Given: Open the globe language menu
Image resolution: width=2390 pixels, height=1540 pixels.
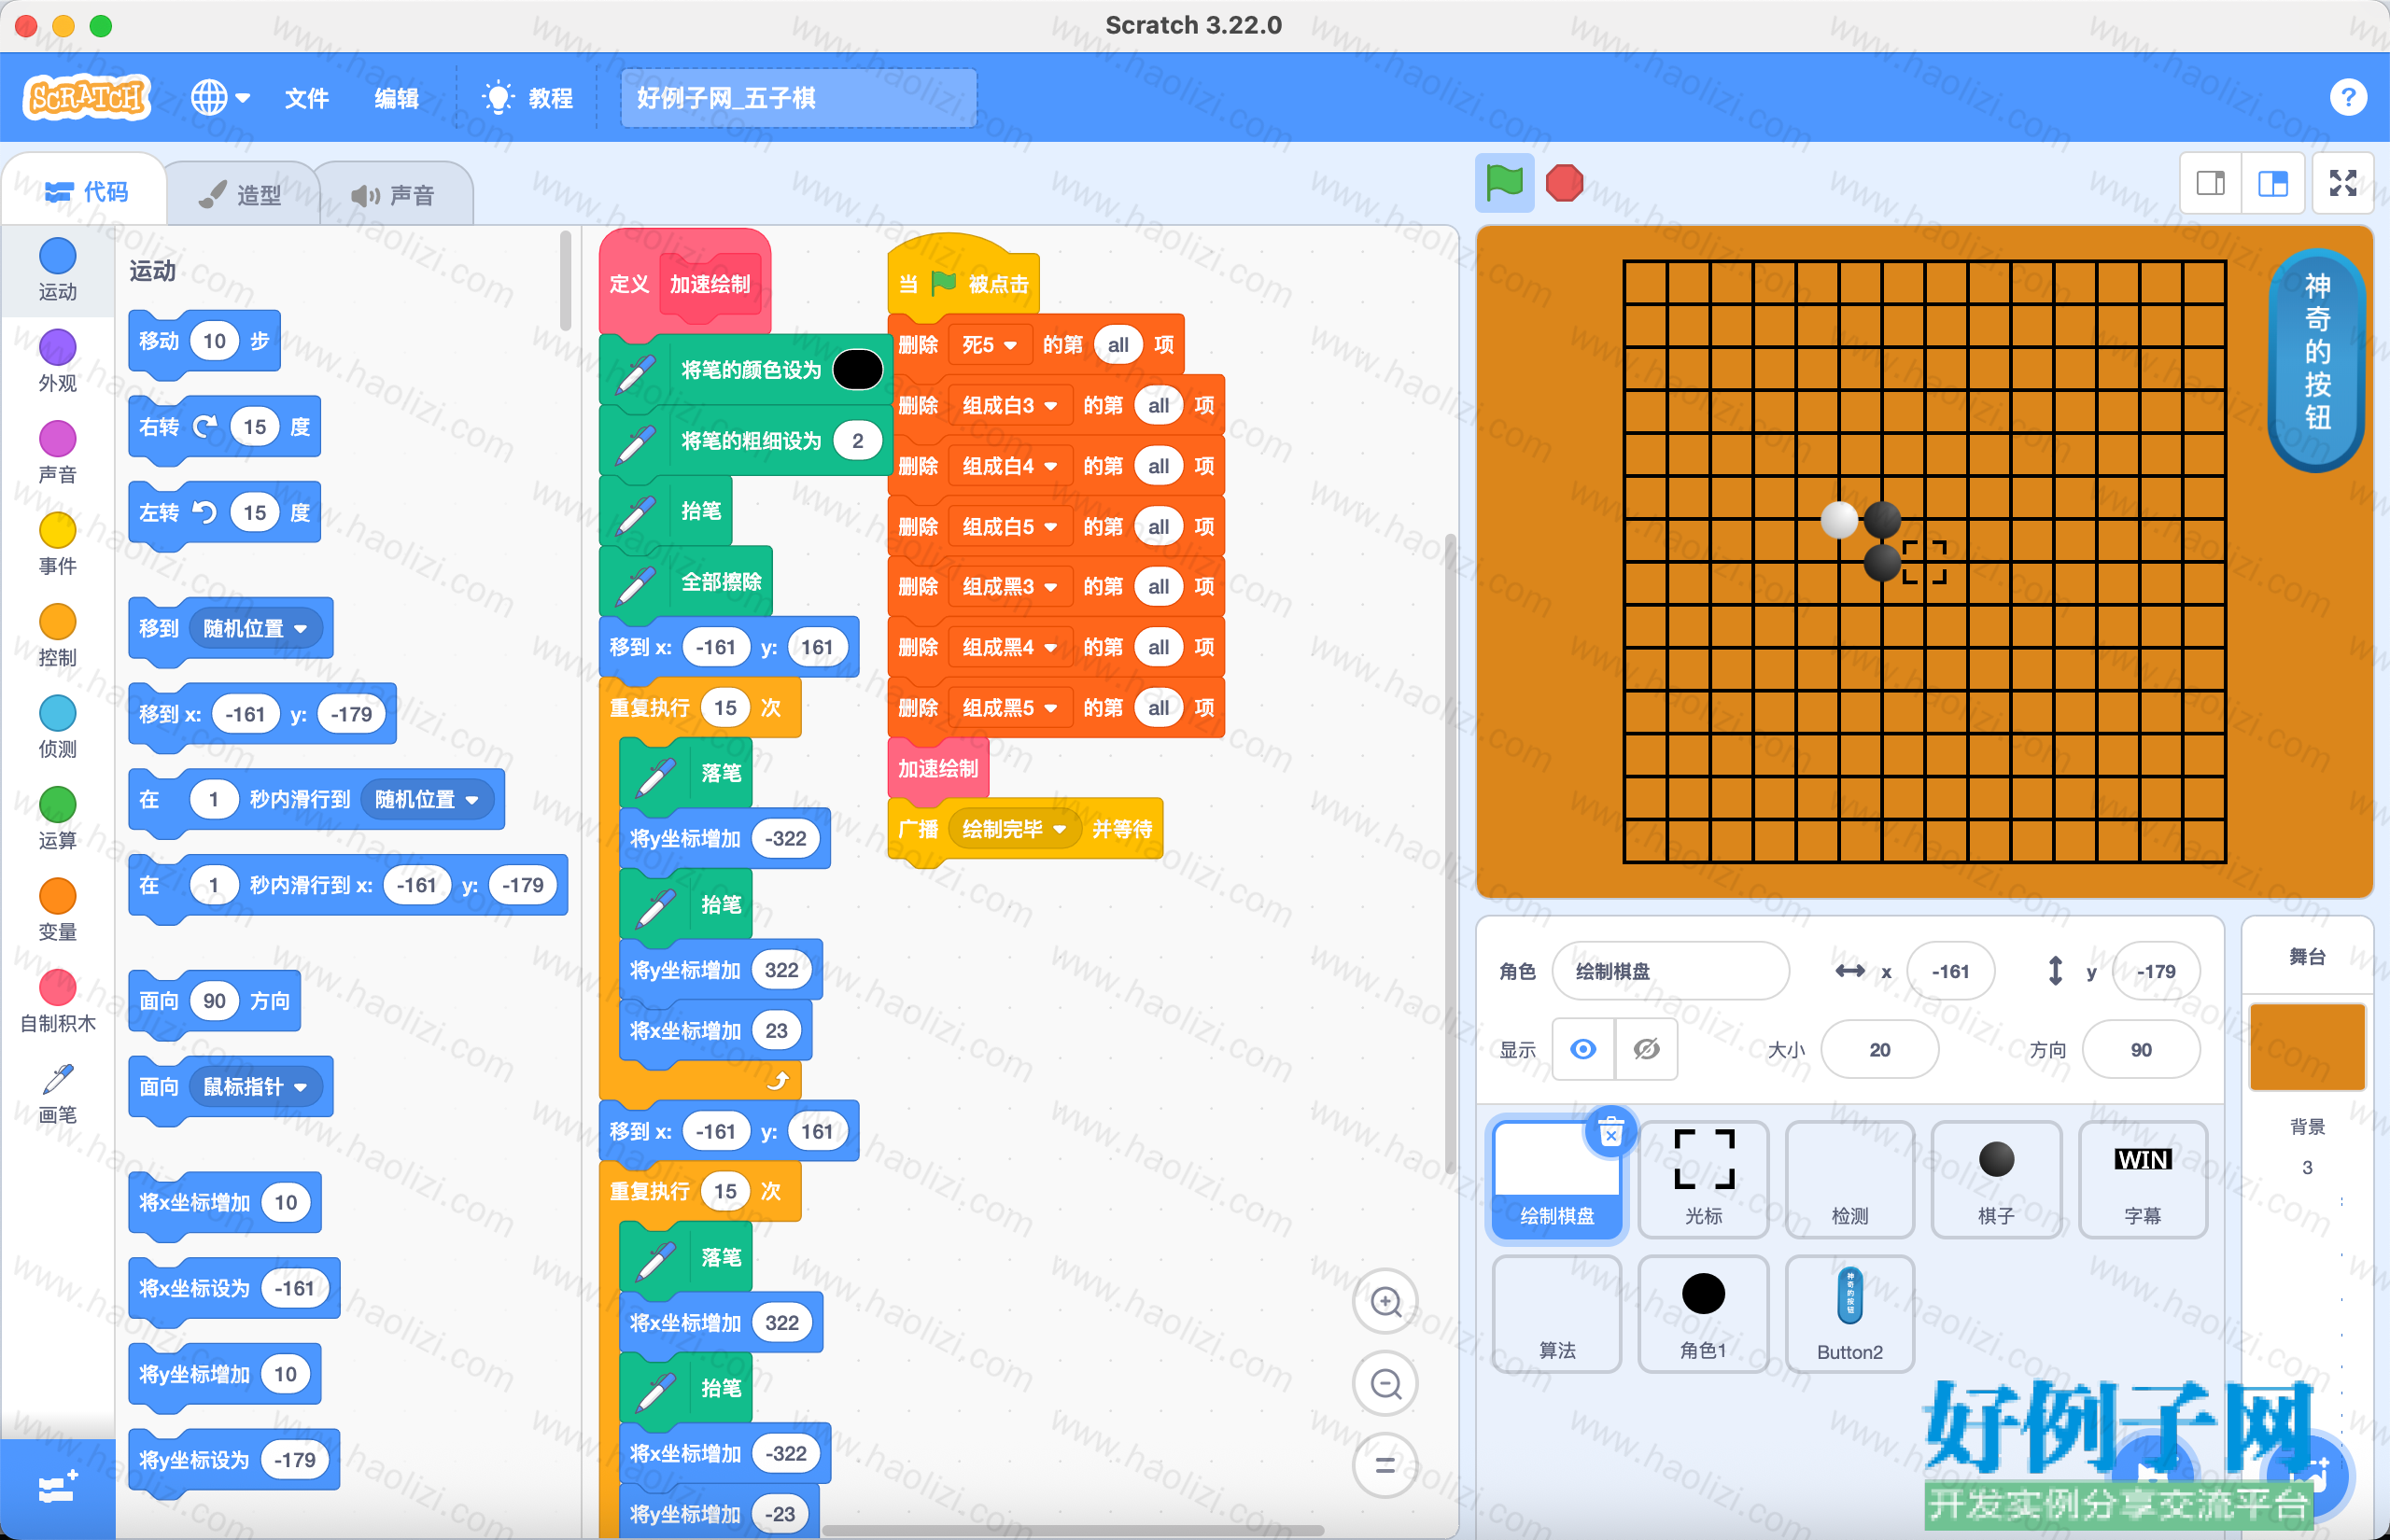Looking at the screenshot, I should [220, 97].
